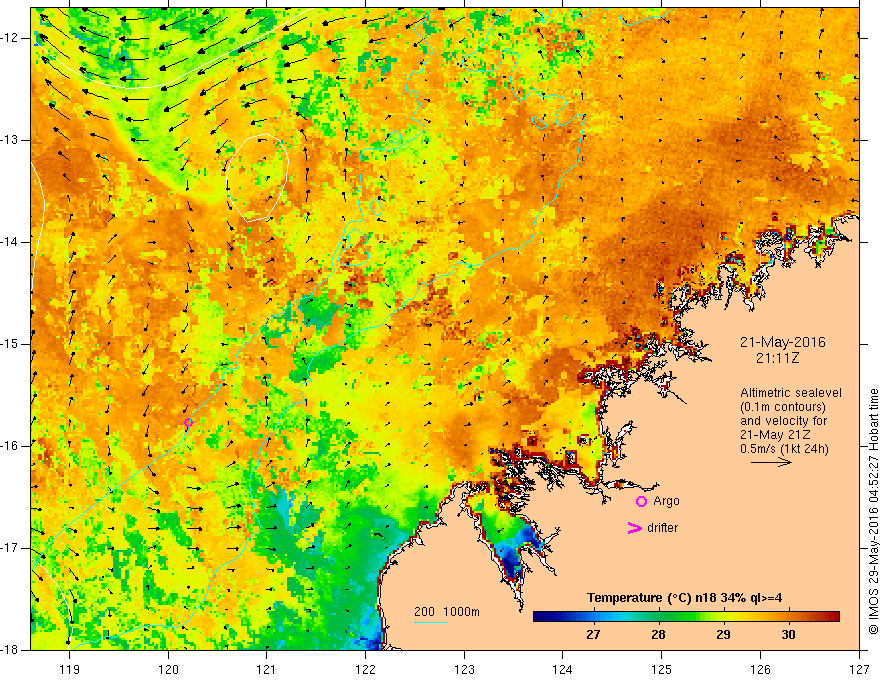Click the '21-May-2016' date label
Screen dimensions: 880x680
click(782, 342)
